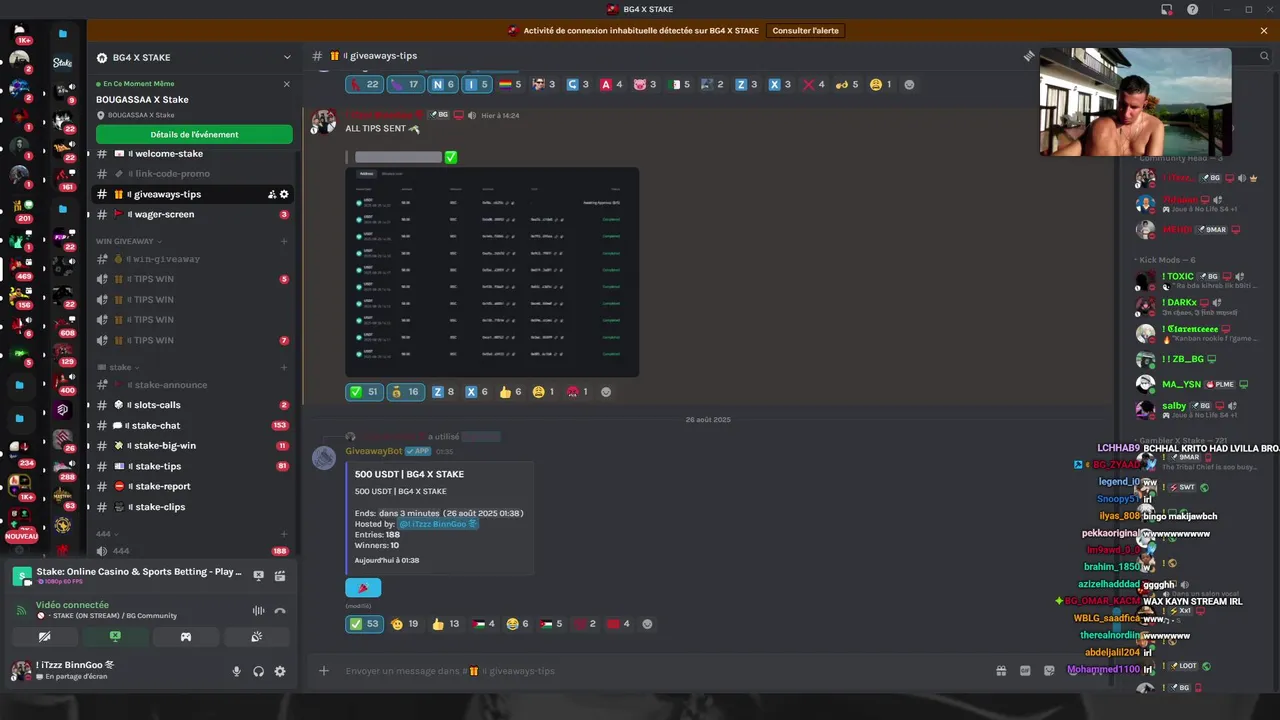Open the win-giveaway channel
1280x720 pixels.
(x=194, y=259)
